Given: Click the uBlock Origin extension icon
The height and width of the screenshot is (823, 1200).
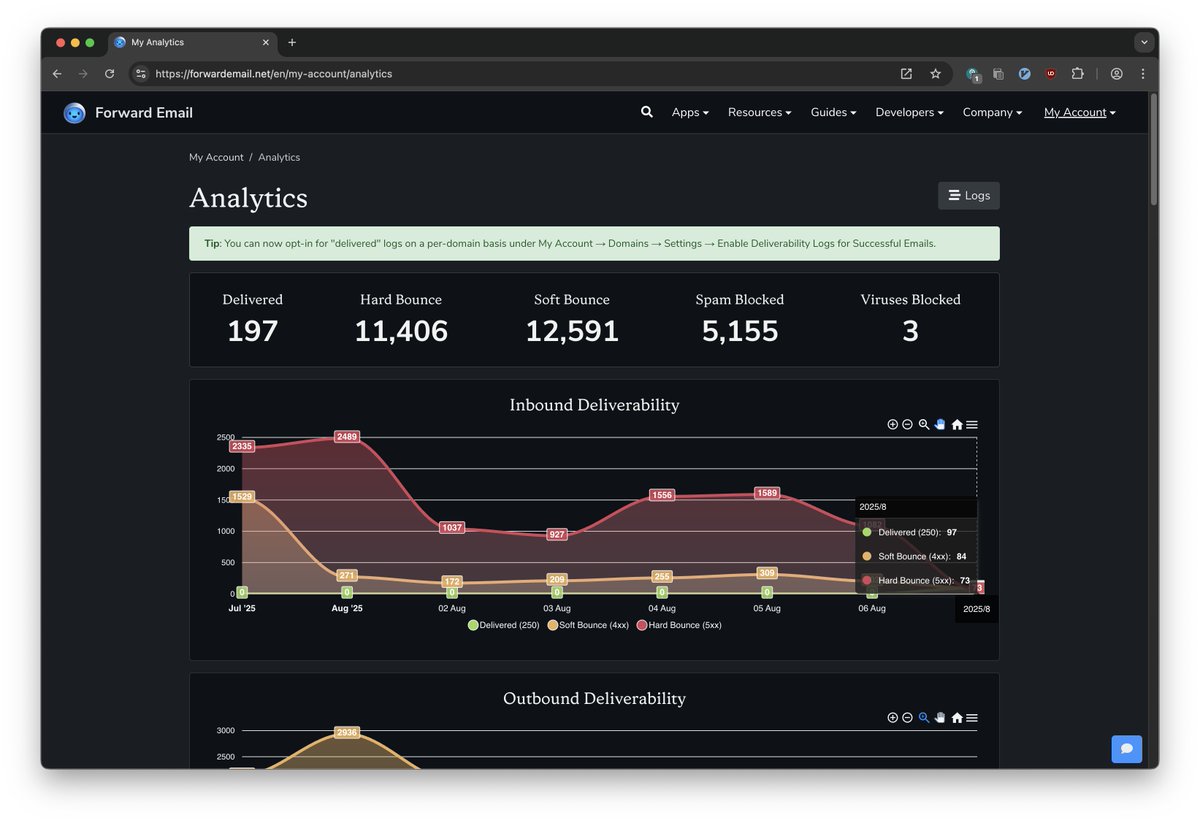Looking at the screenshot, I should click(x=1051, y=74).
